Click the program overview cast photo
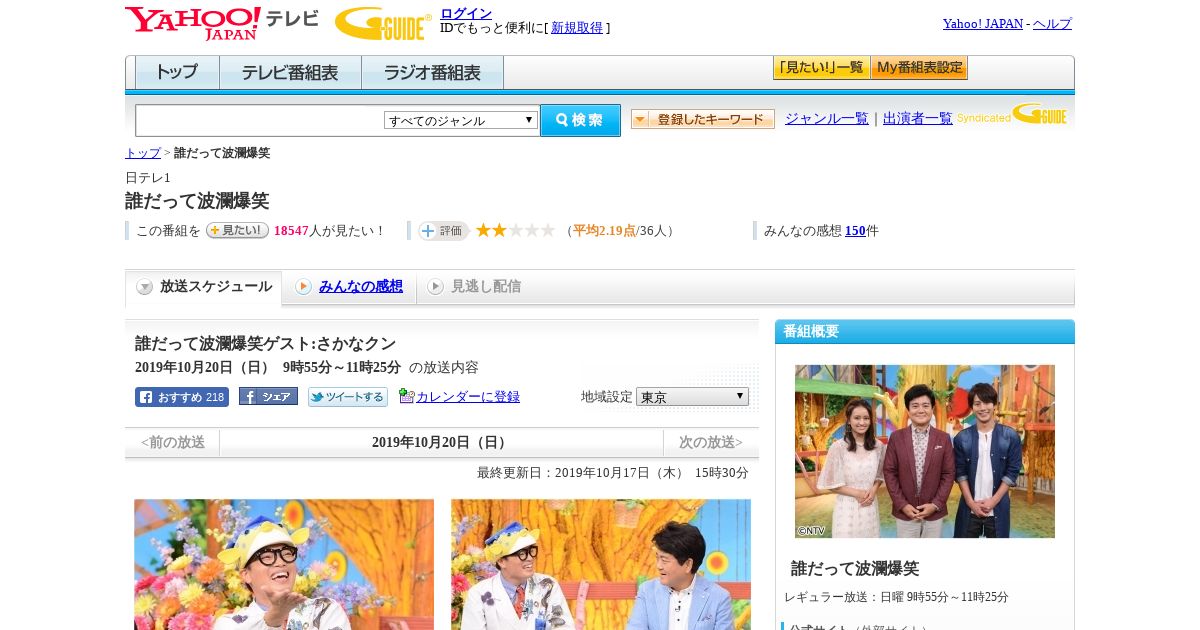This screenshot has height=630, width=1200. point(925,451)
